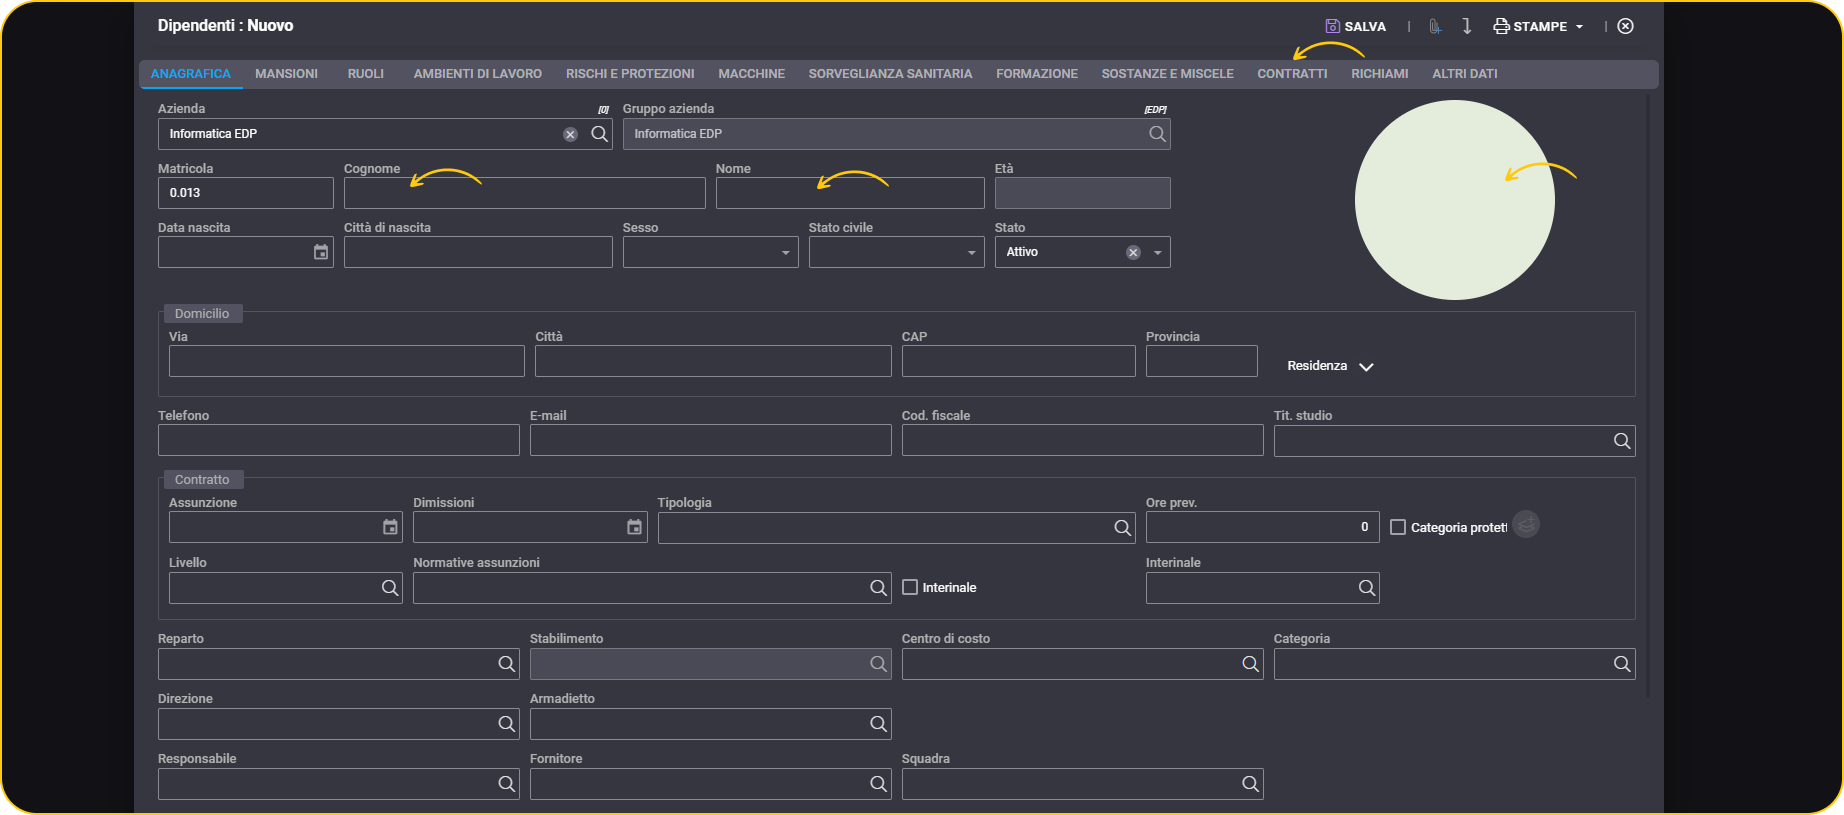Click the Tipologia search icon
This screenshot has width=1844, height=815.
[x=1122, y=528]
